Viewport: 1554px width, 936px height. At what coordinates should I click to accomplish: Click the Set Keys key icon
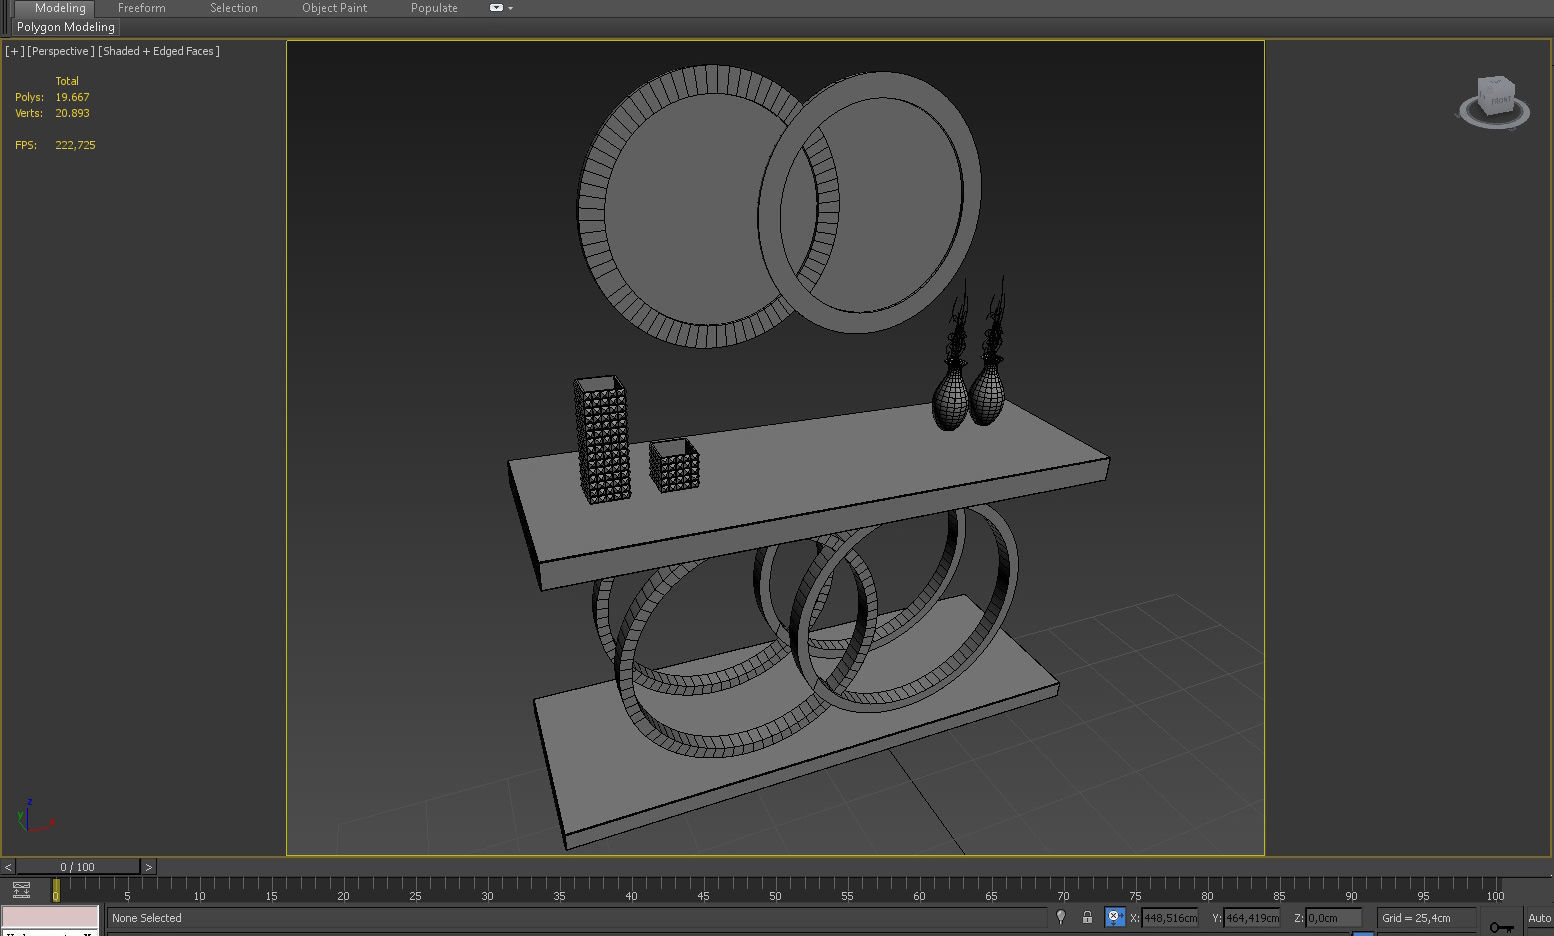(1501, 927)
